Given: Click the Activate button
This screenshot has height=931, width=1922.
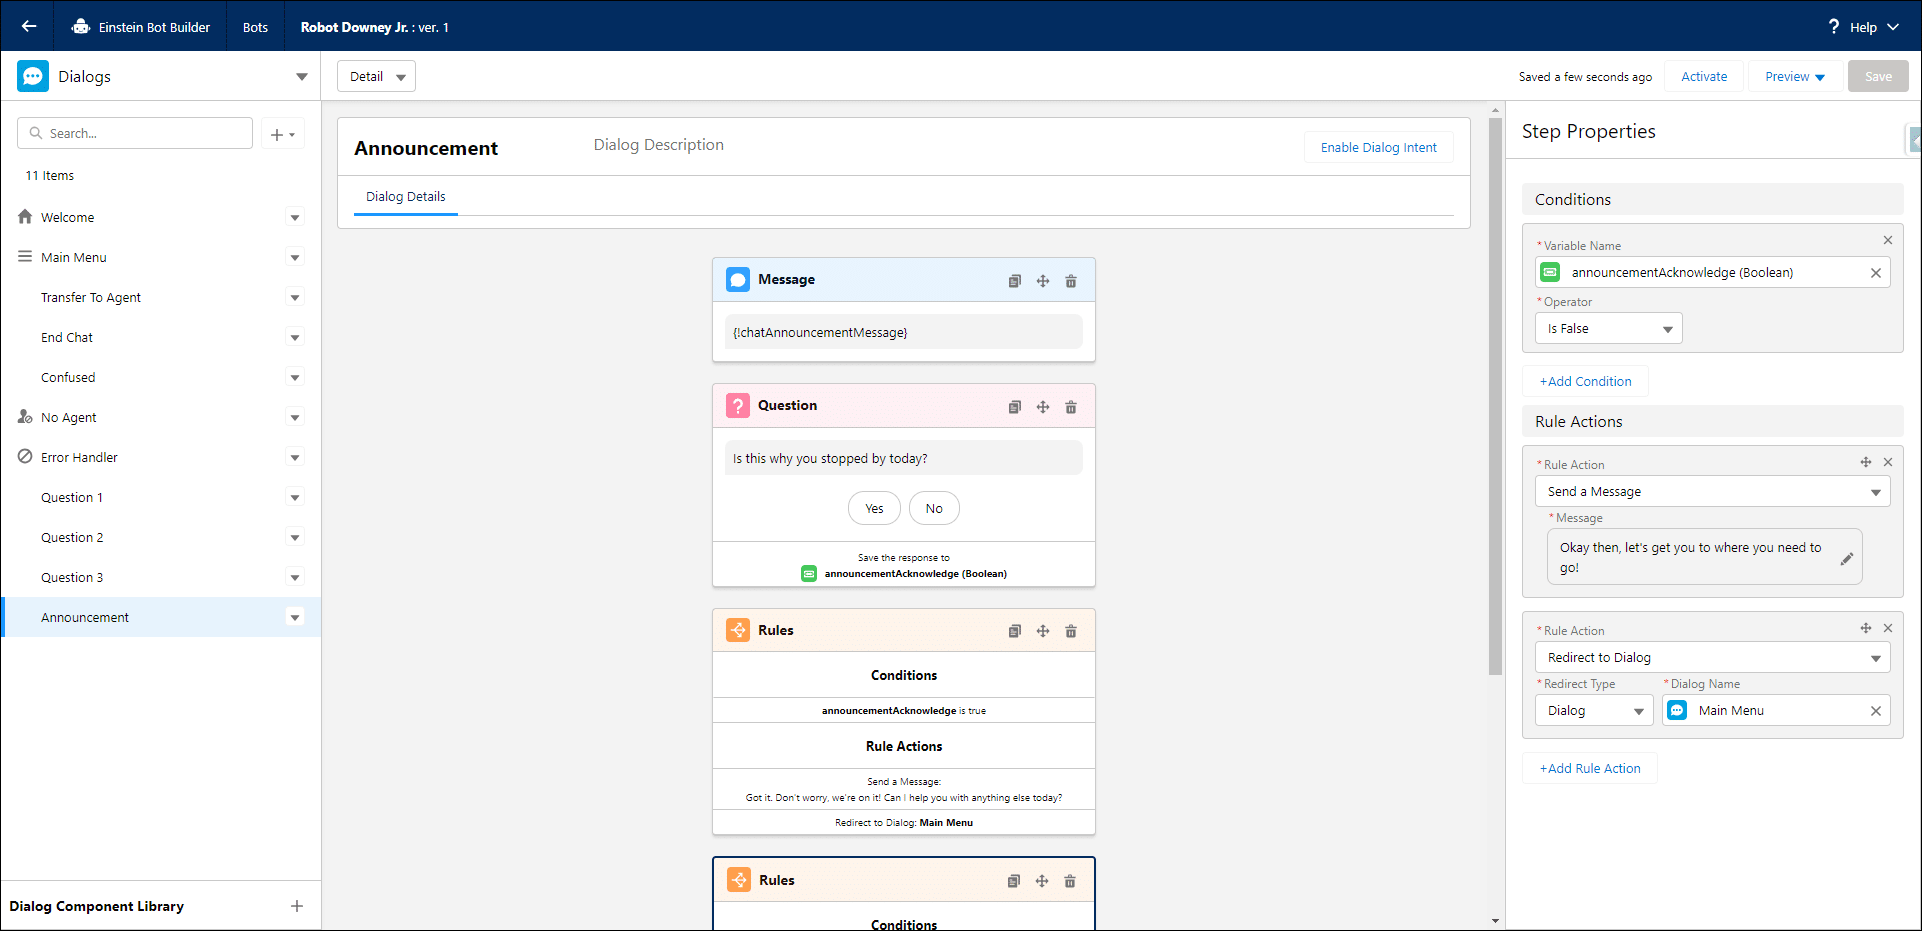Looking at the screenshot, I should tap(1704, 76).
